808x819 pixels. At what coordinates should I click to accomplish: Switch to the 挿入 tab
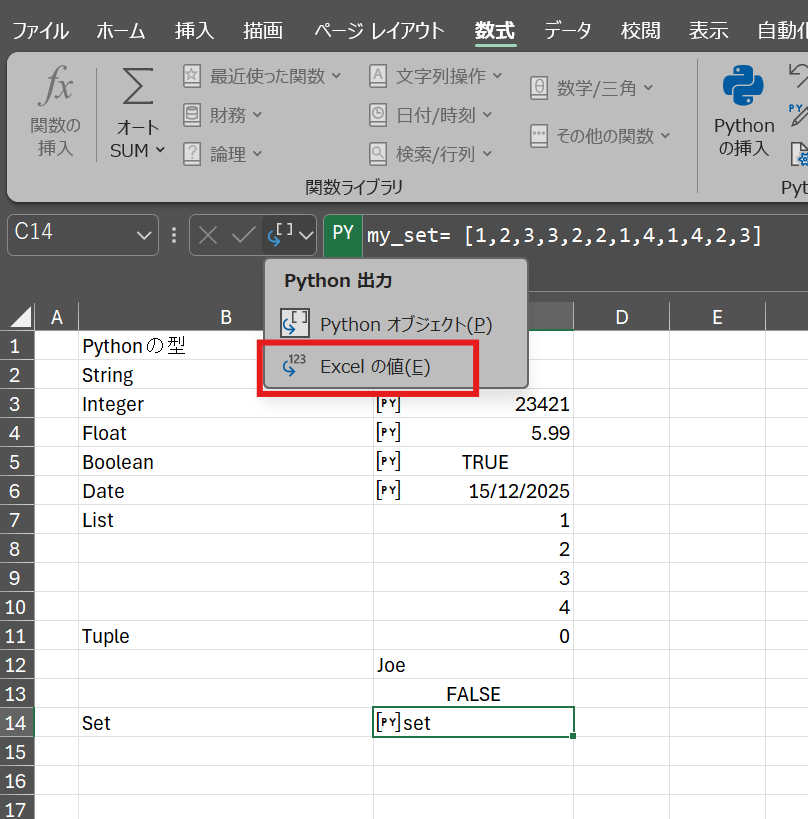click(194, 31)
